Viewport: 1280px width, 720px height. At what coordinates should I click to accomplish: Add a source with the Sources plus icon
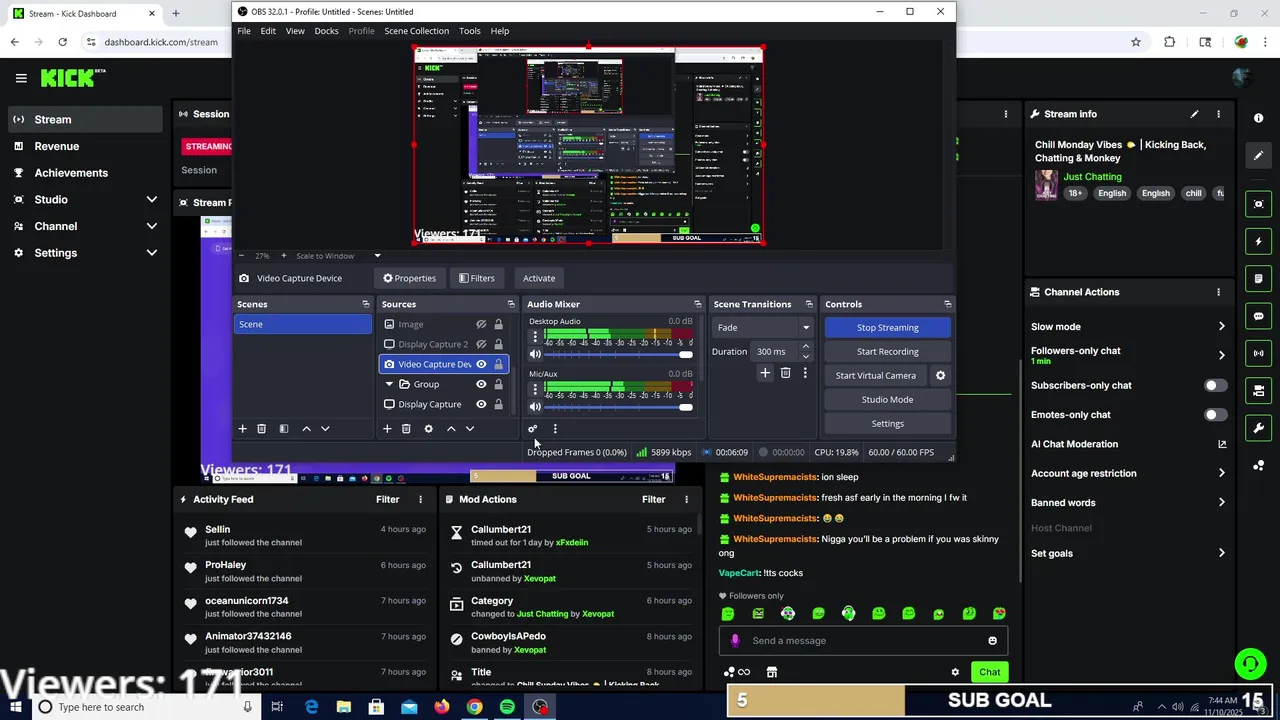coord(387,428)
